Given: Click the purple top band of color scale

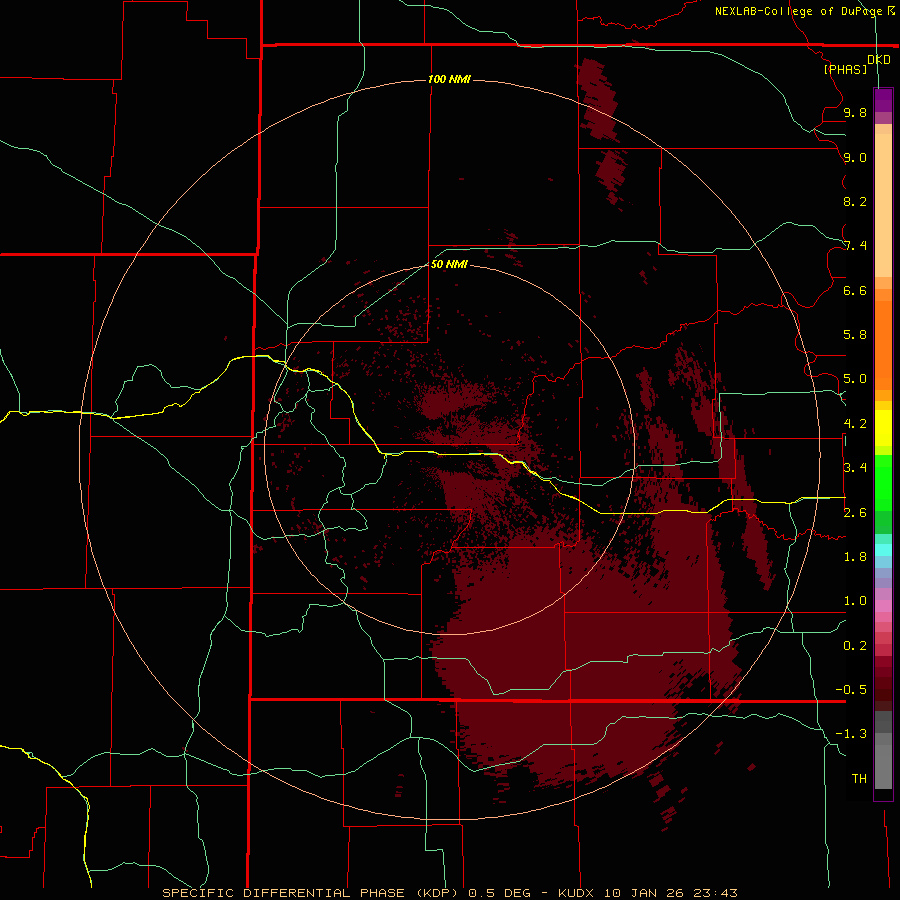Looking at the screenshot, I should 883,100.
